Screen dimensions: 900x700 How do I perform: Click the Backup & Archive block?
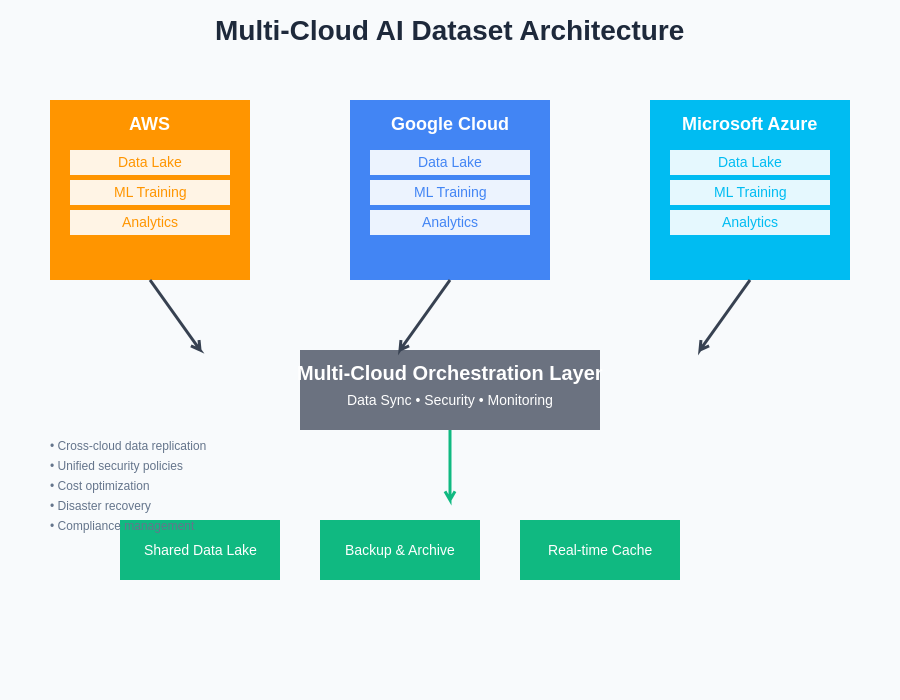click(x=400, y=550)
